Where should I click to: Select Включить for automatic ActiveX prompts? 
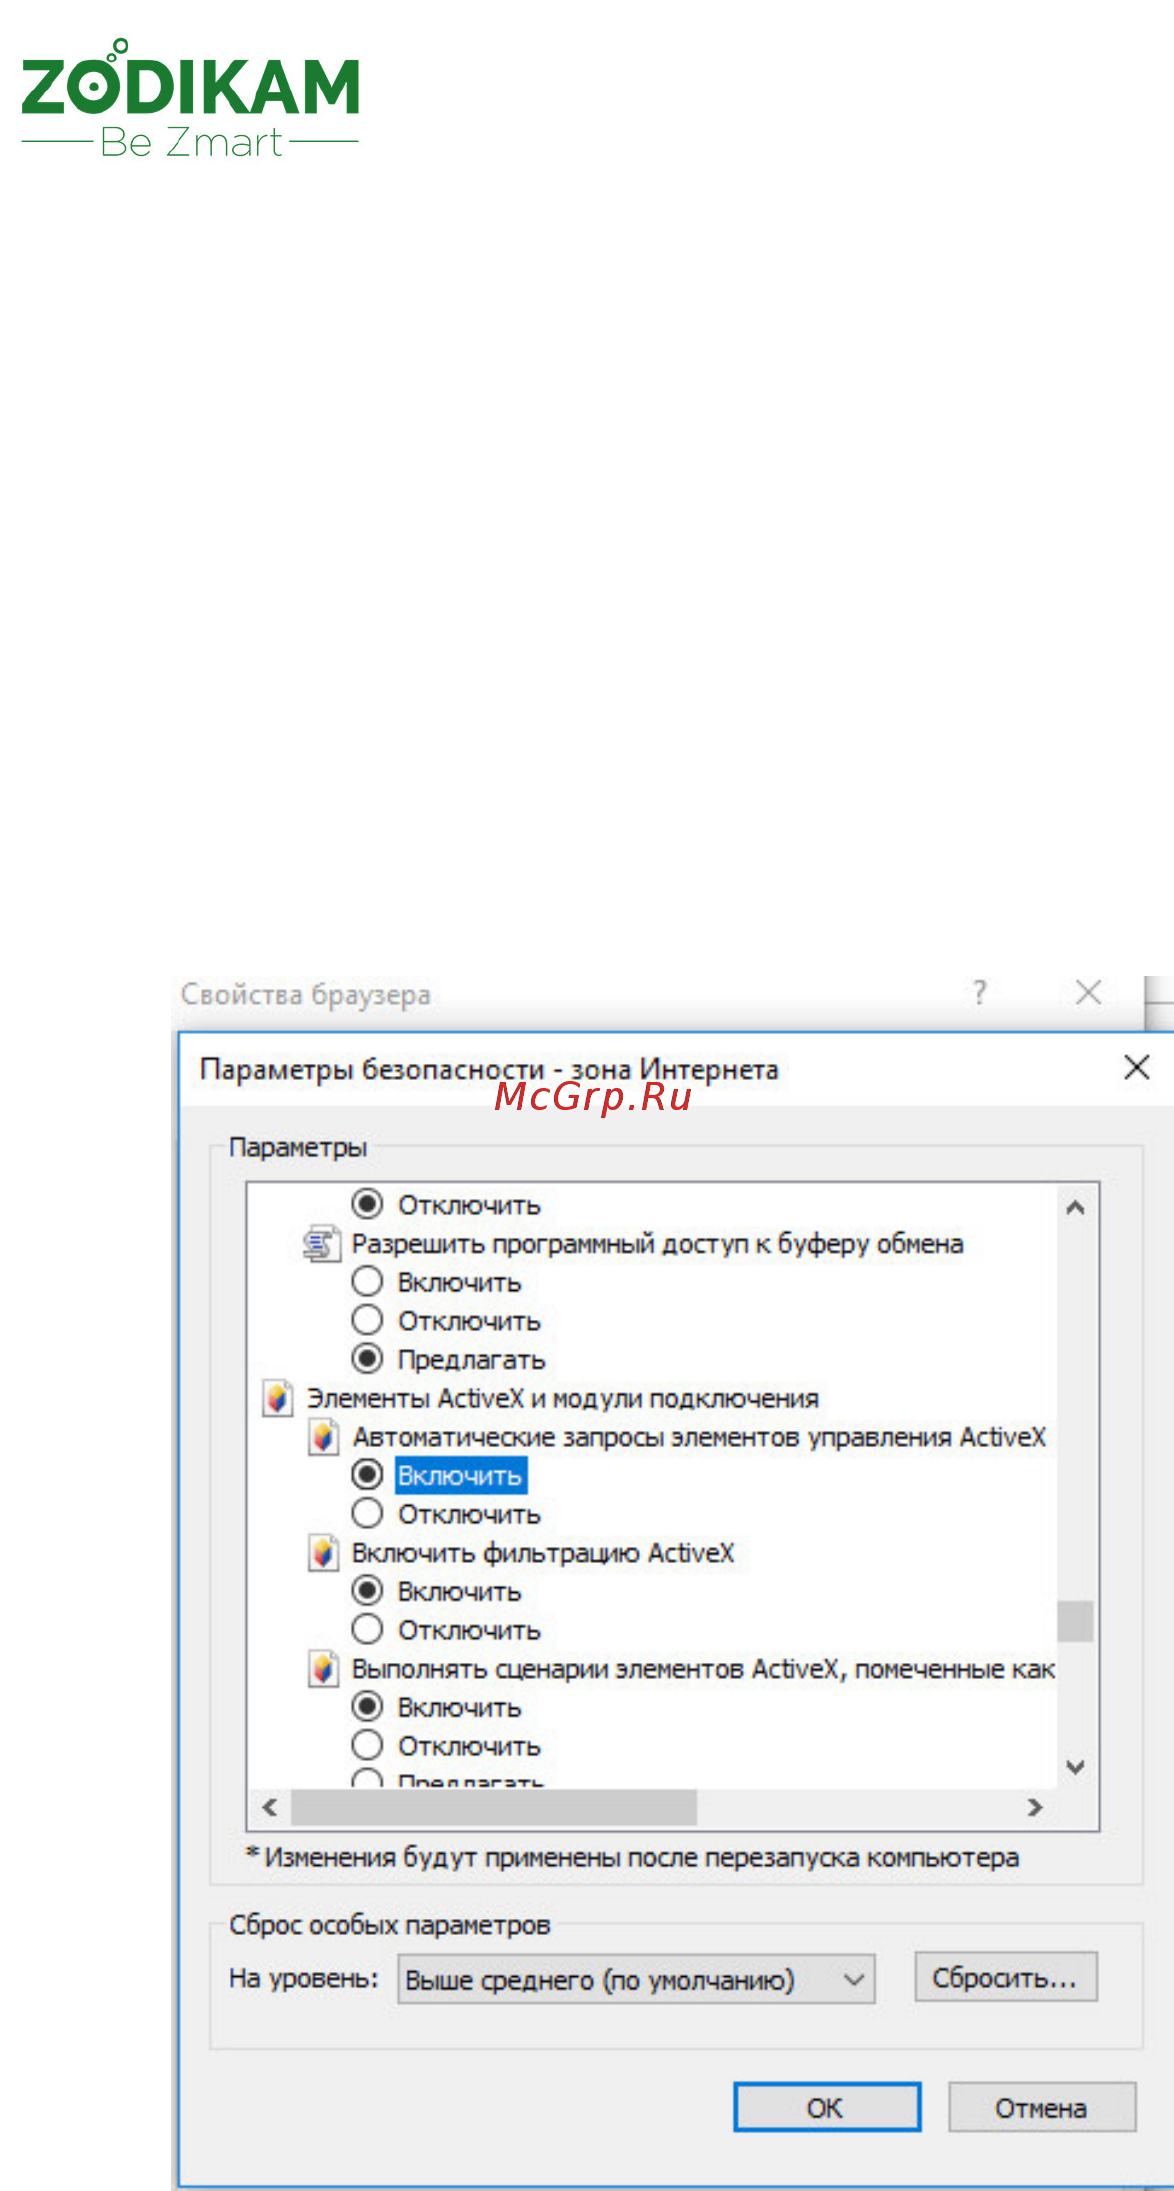[x=367, y=1475]
